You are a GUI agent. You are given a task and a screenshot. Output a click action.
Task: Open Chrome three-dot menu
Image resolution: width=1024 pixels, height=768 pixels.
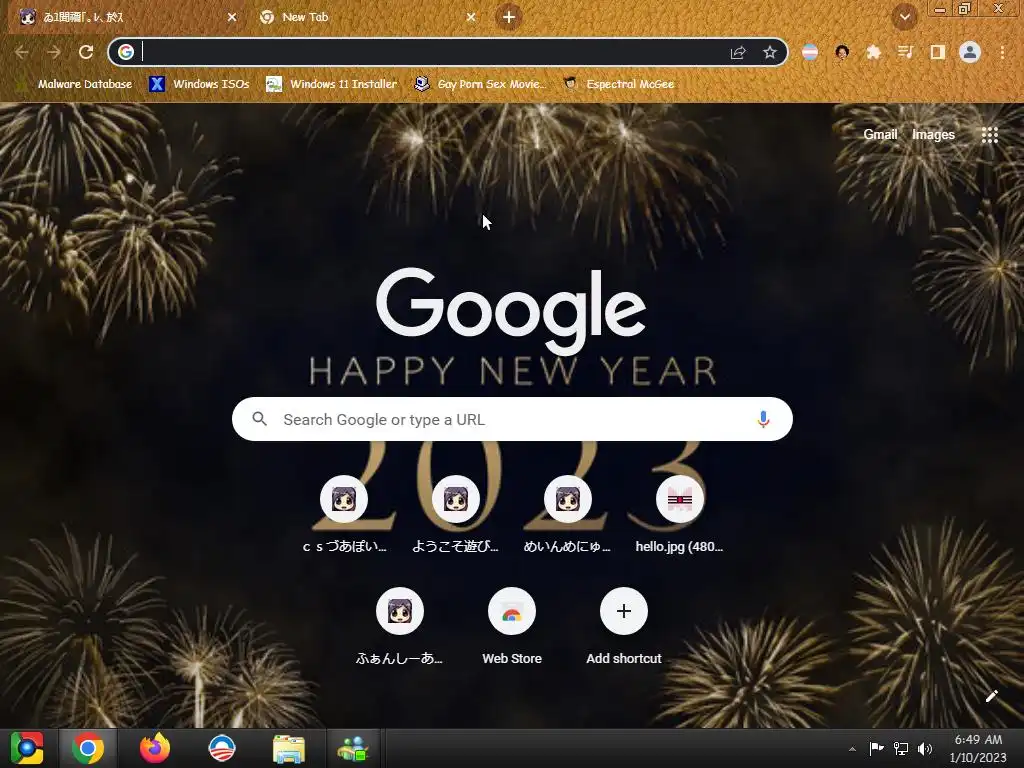point(1002,52)
